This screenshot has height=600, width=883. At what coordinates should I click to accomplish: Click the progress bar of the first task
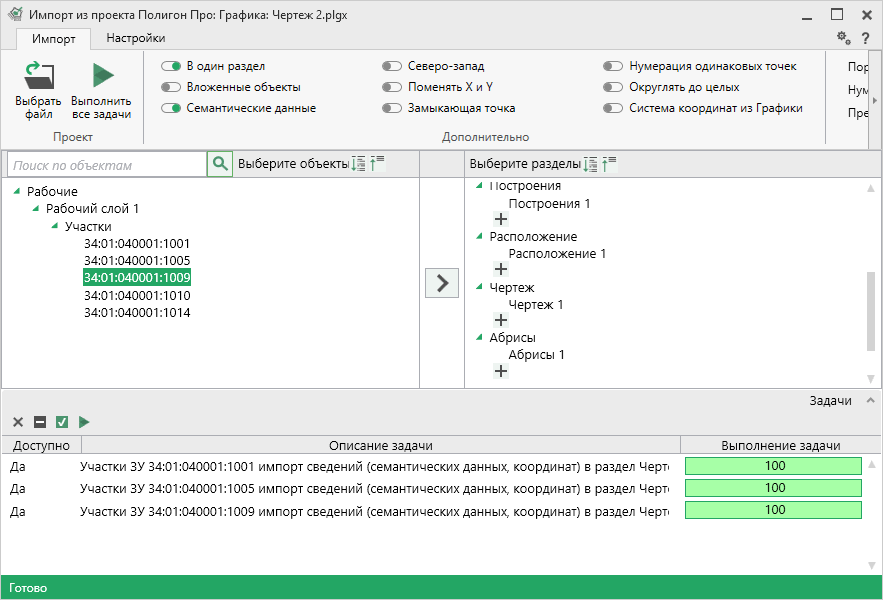tap(773, 466)
